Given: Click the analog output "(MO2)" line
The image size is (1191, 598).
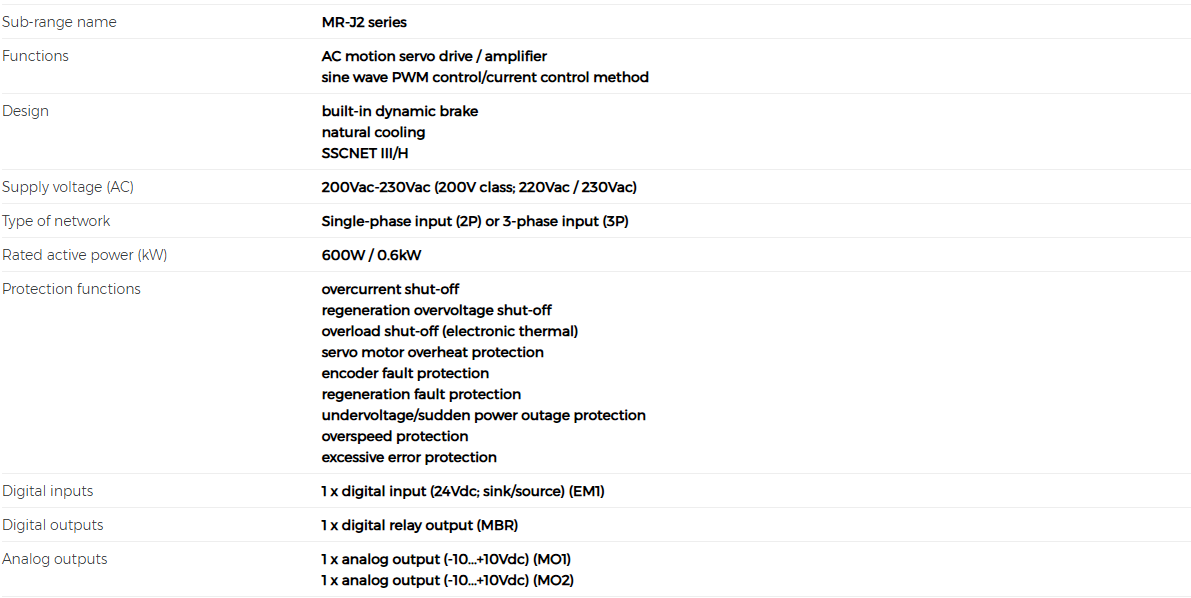Looking at the screenshot, I should [447, 580].
